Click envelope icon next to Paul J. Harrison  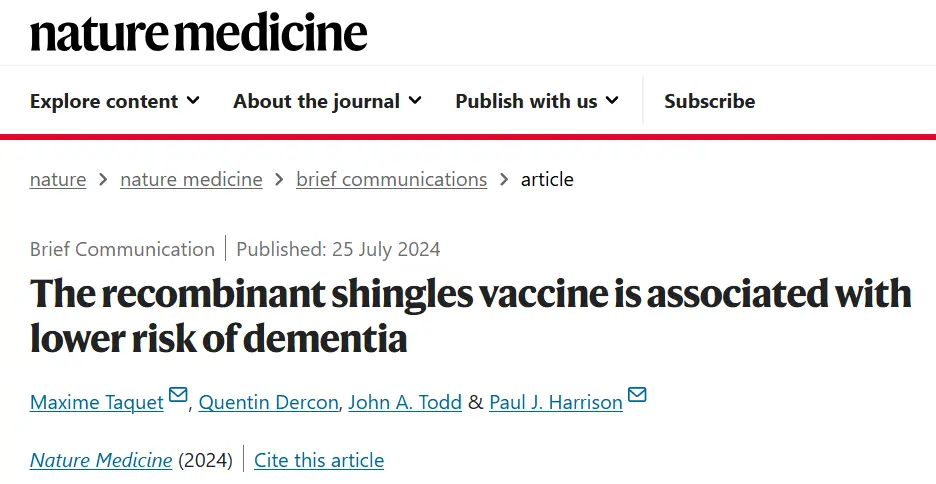(x=637, y=395)
